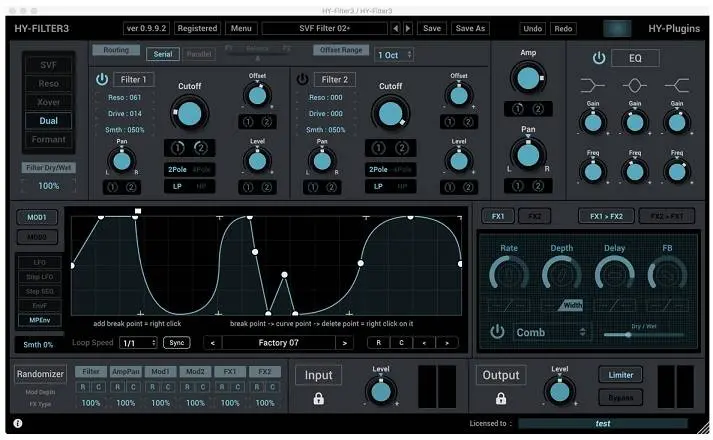713x440 pixels.
Task: Click the Amp knob
Action: (528, 78)
